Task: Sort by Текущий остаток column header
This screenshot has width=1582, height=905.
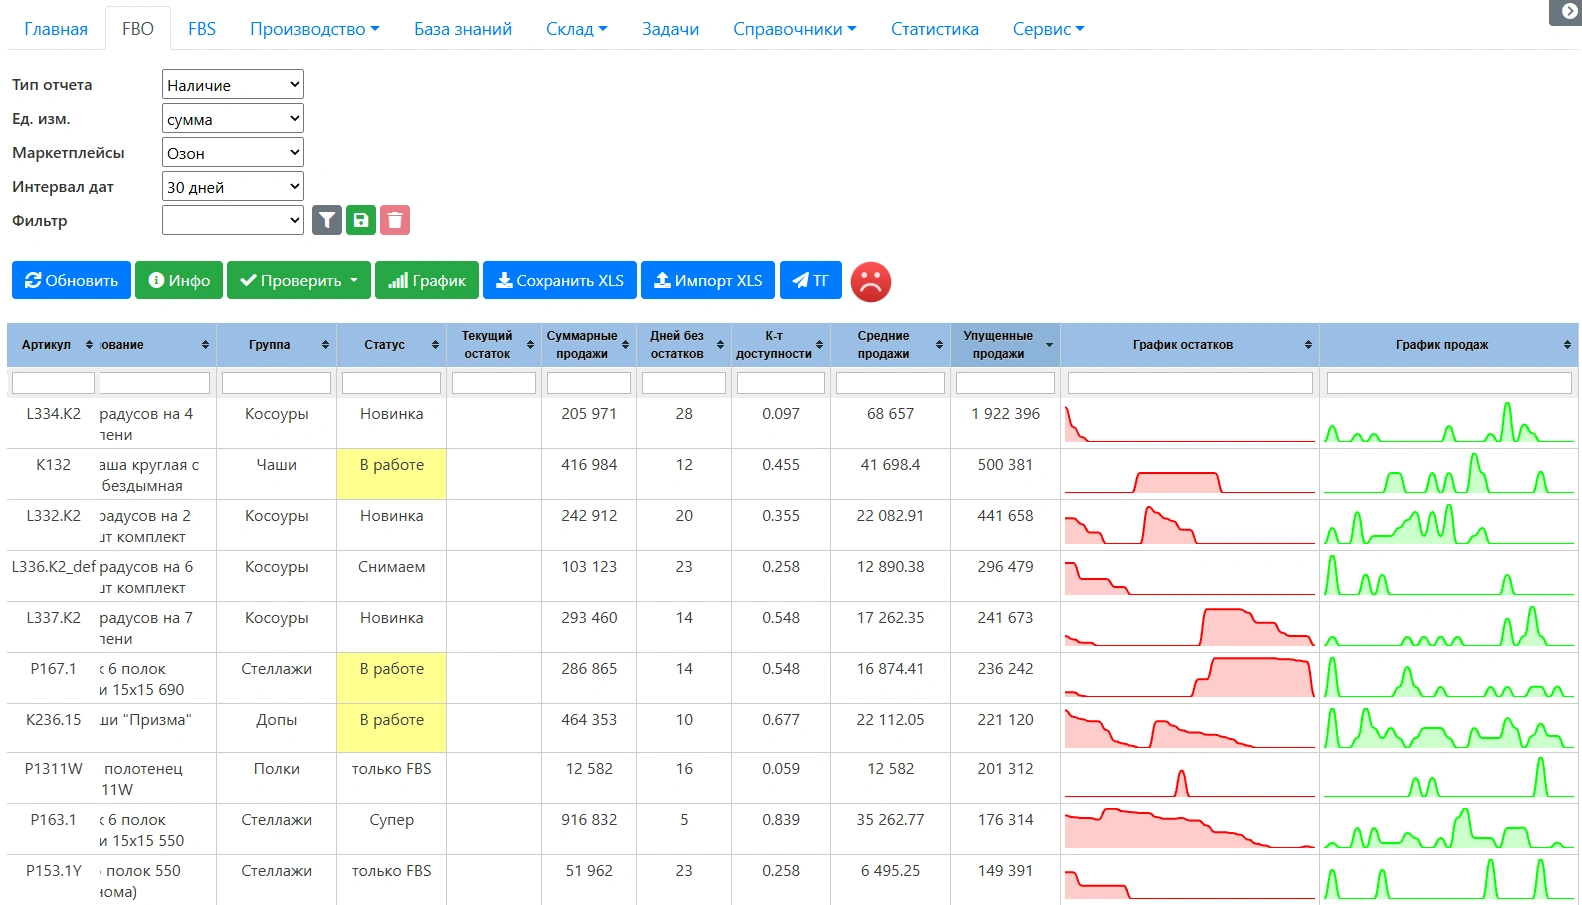Action: click(494, 345)
